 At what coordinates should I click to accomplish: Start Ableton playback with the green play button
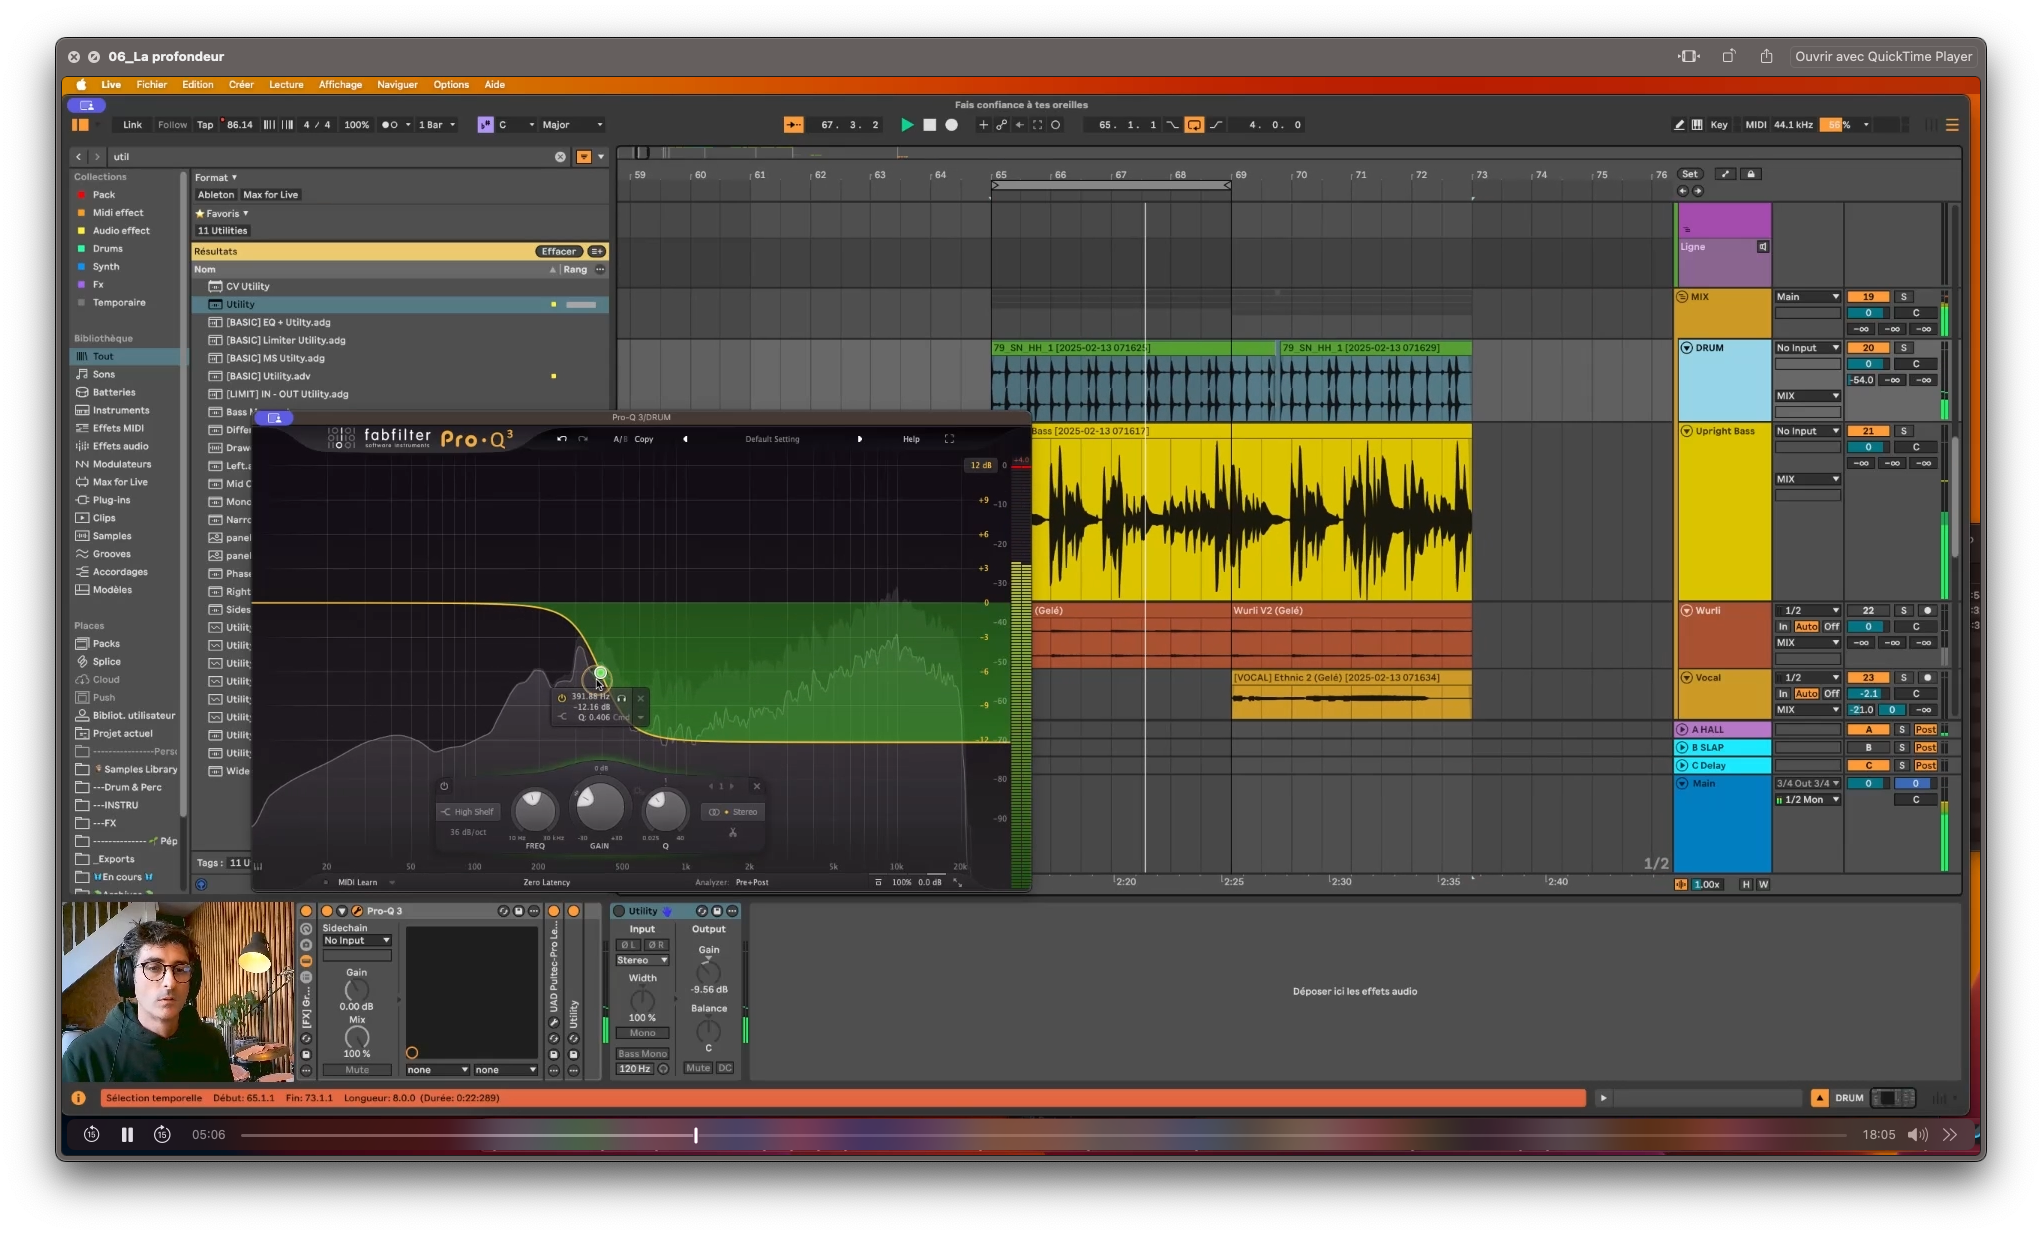(x=907, y=125)
